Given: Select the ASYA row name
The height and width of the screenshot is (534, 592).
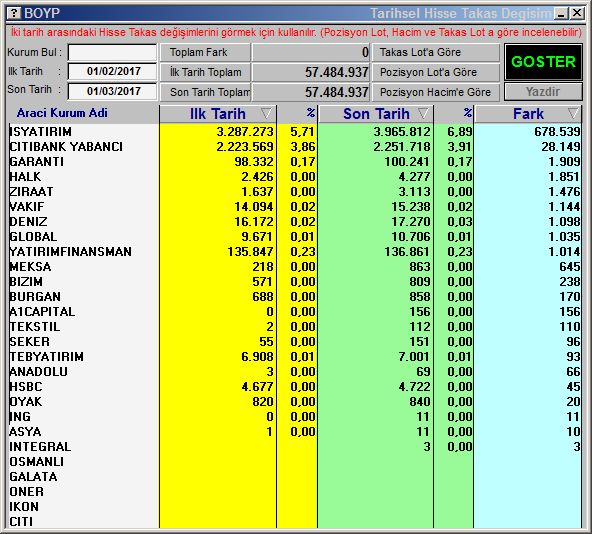Looking at the screenshot, I should coord(25,432).
